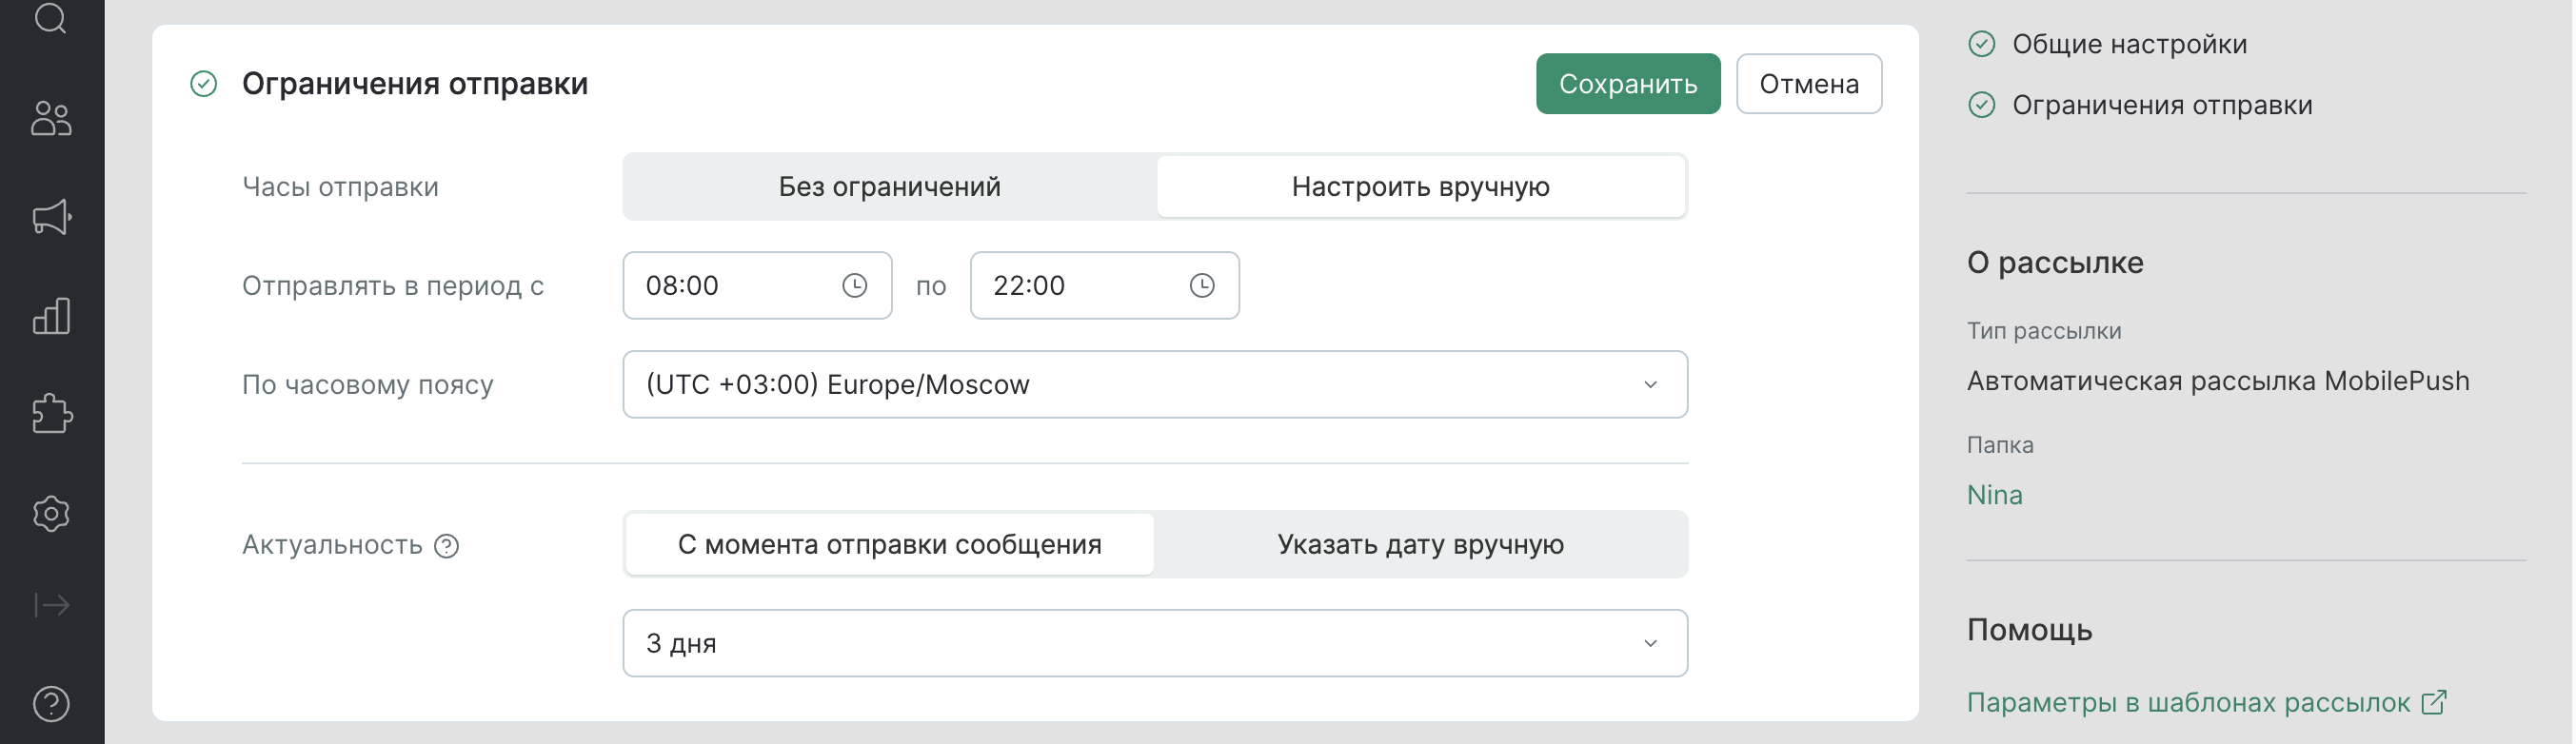This screenshot has height=744, width=2576.
Task: Expand the sidebar with the arrow icon
Action: tap(51, 605)
